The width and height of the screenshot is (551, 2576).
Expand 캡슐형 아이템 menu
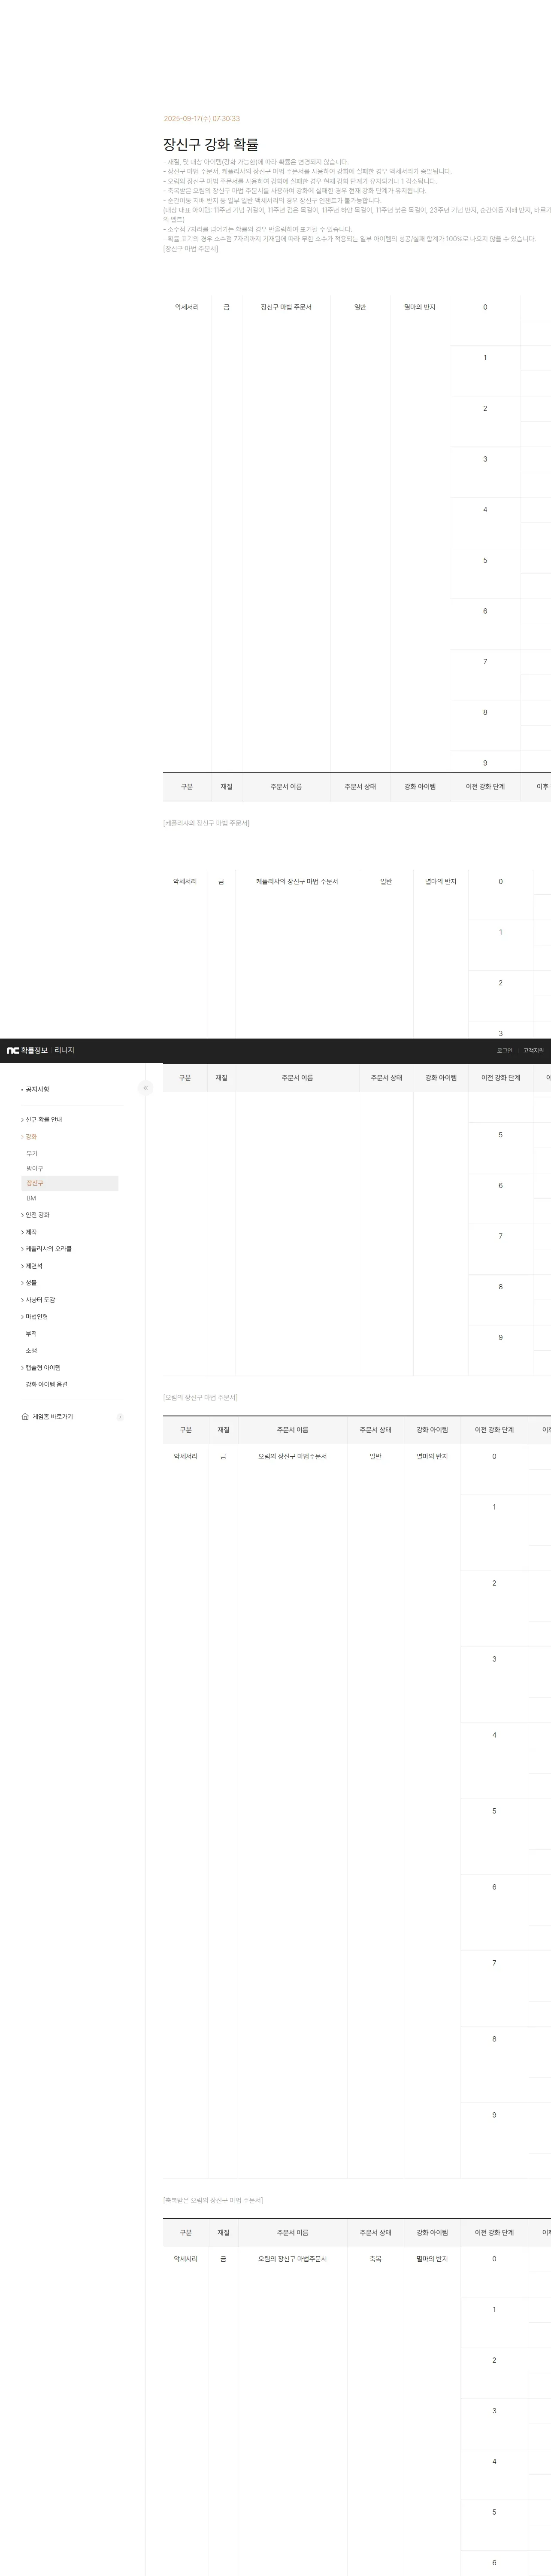[x=42, y=1368]
